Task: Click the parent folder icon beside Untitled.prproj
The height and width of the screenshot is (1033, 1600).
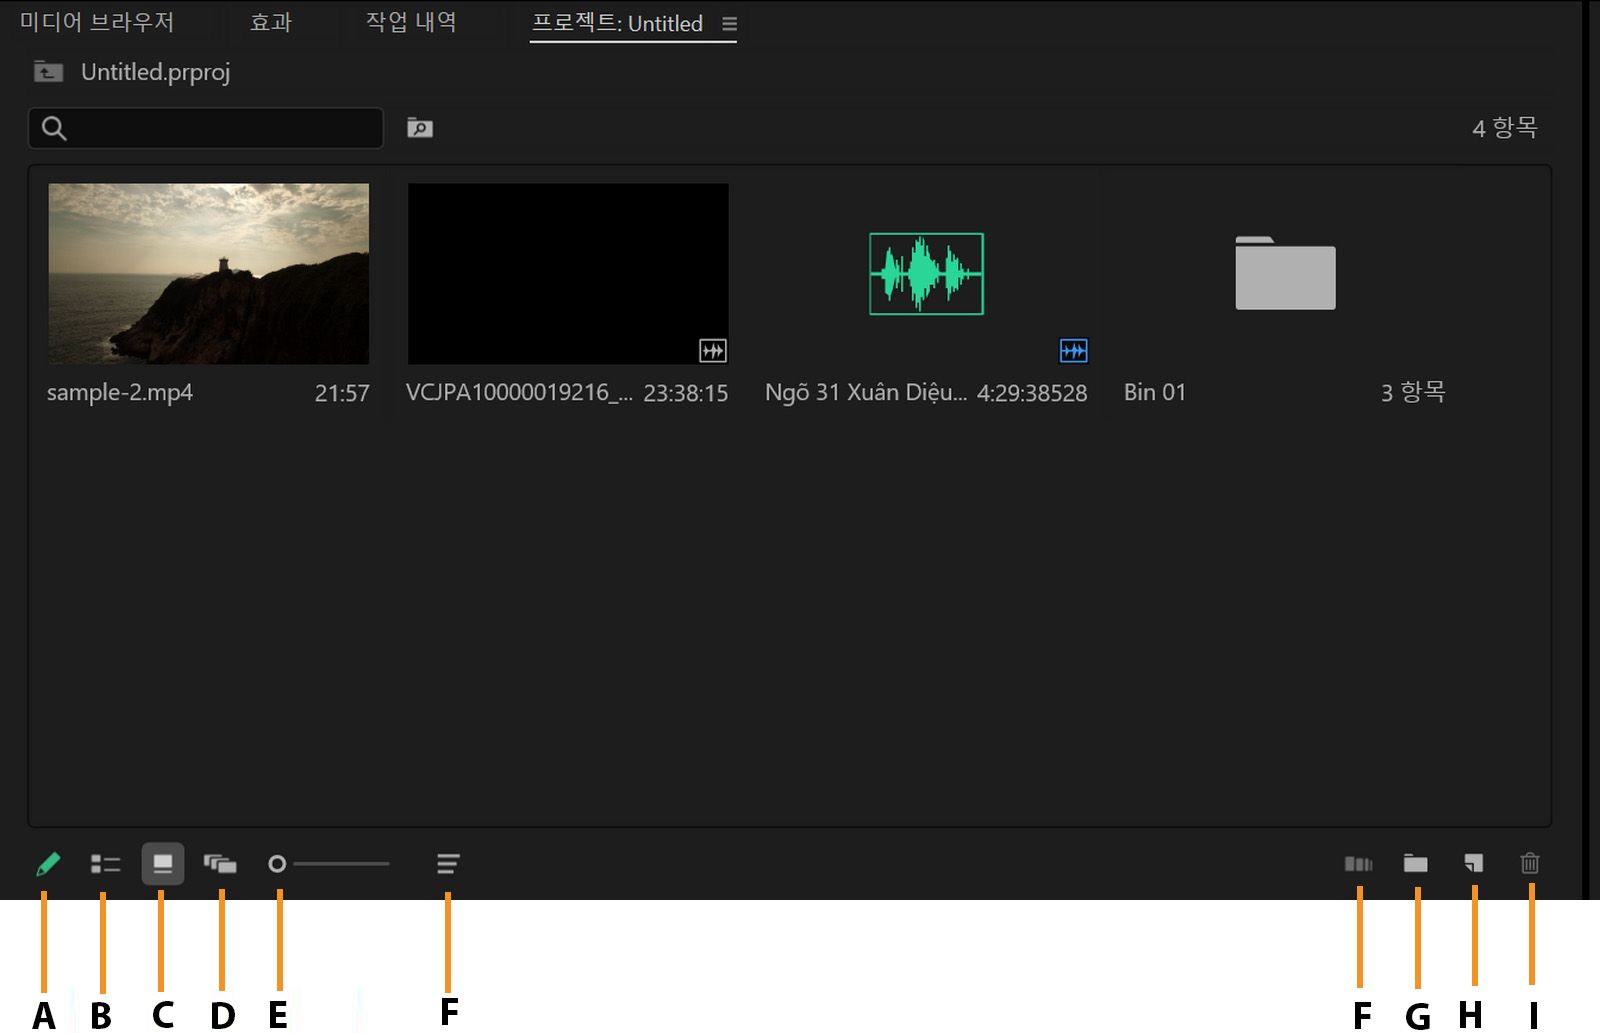Action: point(48,72)
